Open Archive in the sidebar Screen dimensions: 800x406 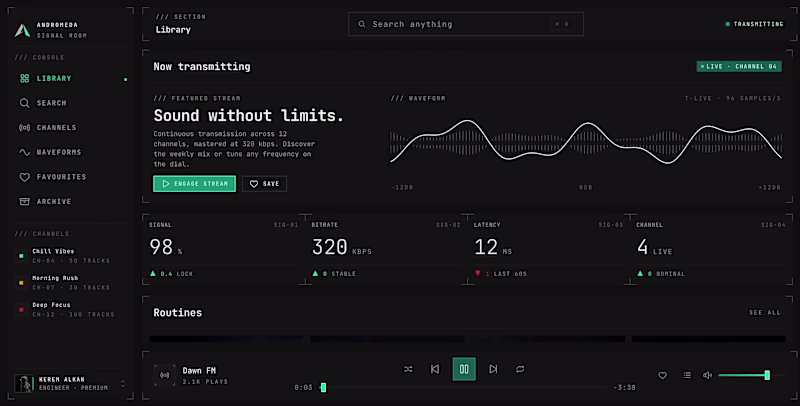pyautogui.click(x=71, y=201)
